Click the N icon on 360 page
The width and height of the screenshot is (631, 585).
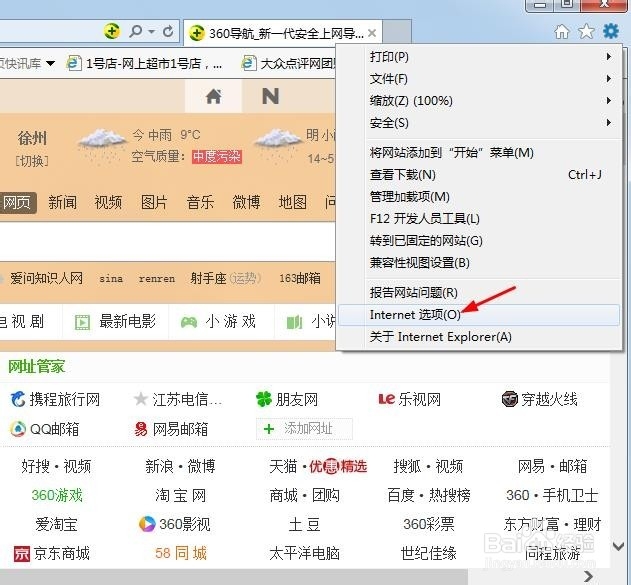click(x=270, y=96)
